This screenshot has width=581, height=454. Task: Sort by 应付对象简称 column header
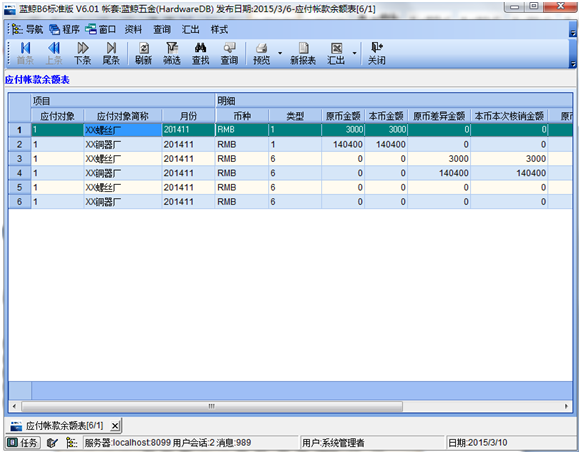[x=123, y=116]
